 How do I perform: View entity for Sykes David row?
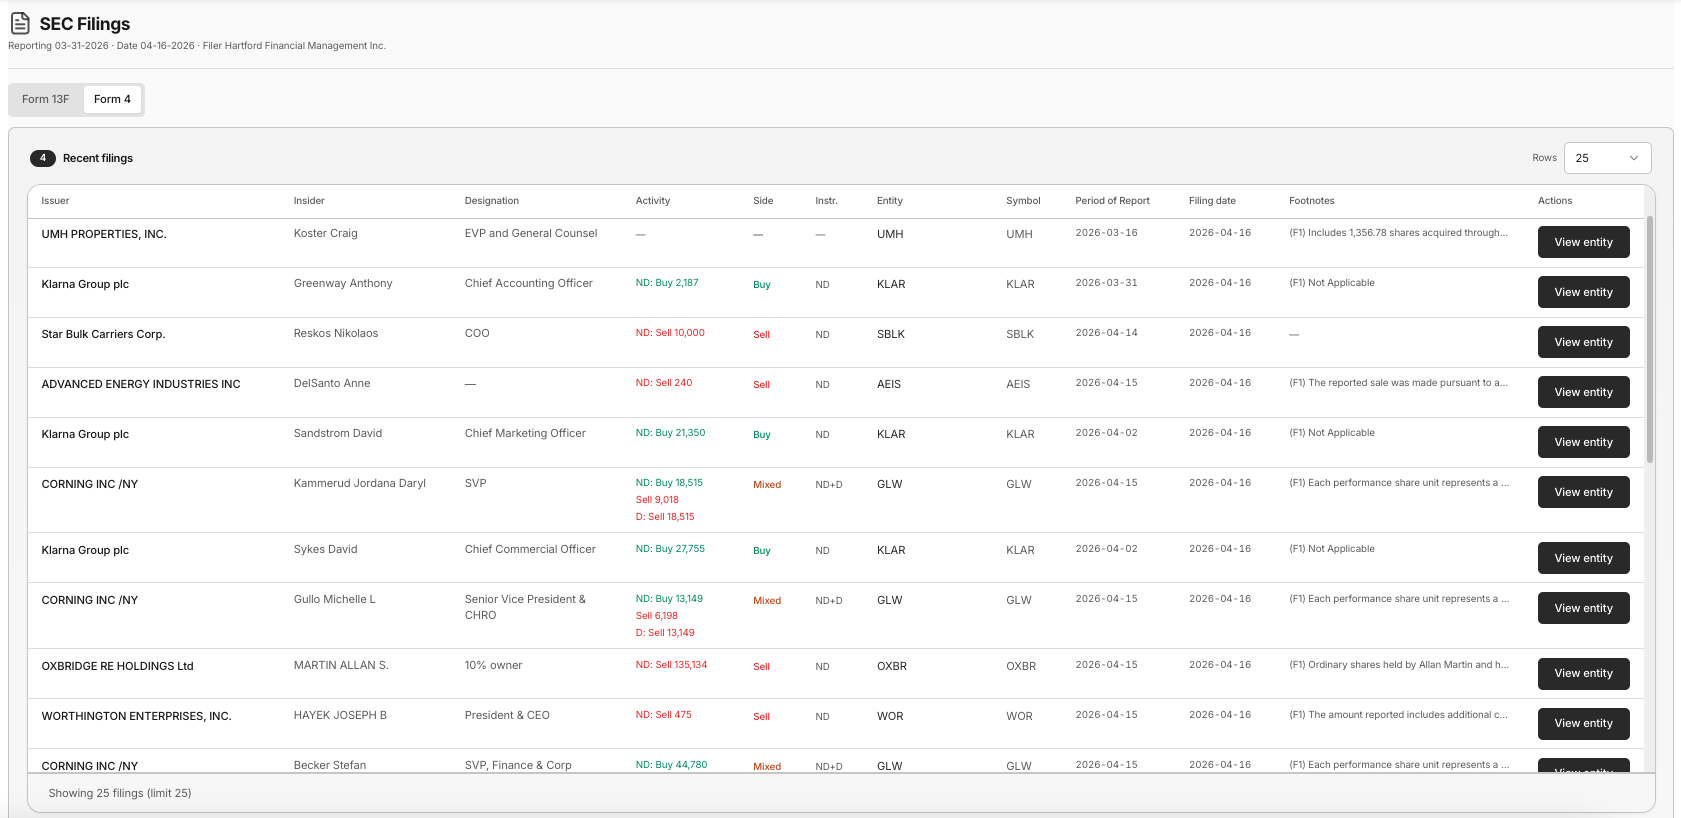[x=1583, y=558]
